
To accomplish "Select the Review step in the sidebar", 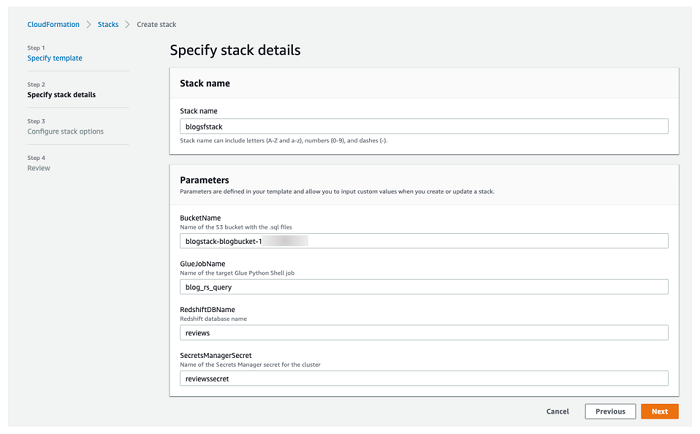I will click(x=38, y=168).
